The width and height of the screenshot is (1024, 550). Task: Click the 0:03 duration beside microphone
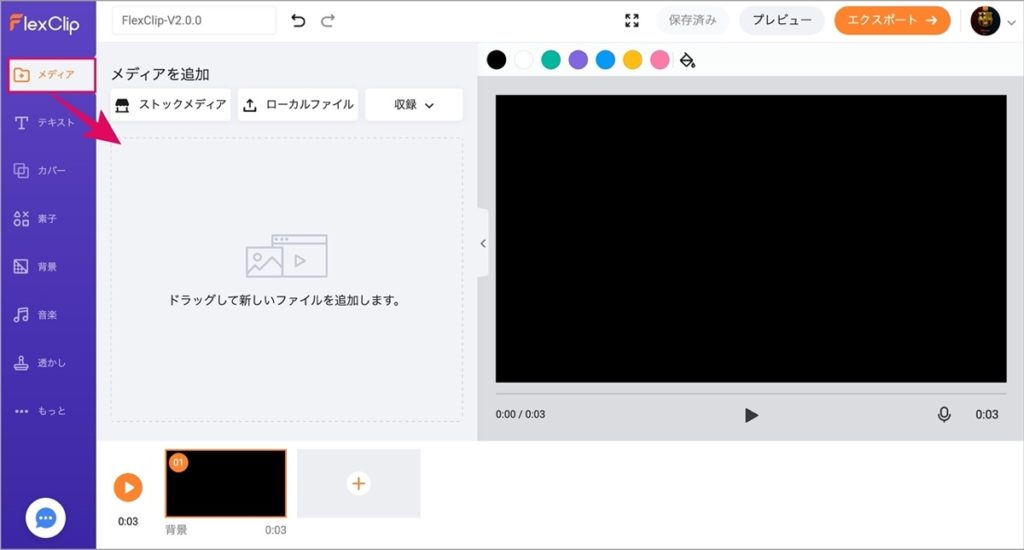click(x=987, y=414)
